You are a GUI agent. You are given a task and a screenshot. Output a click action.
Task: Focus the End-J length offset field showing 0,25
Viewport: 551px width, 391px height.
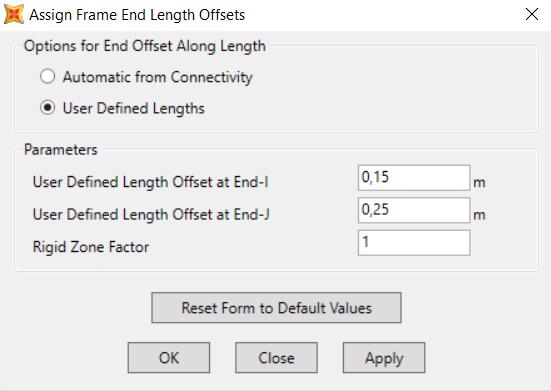click(414, 210)
